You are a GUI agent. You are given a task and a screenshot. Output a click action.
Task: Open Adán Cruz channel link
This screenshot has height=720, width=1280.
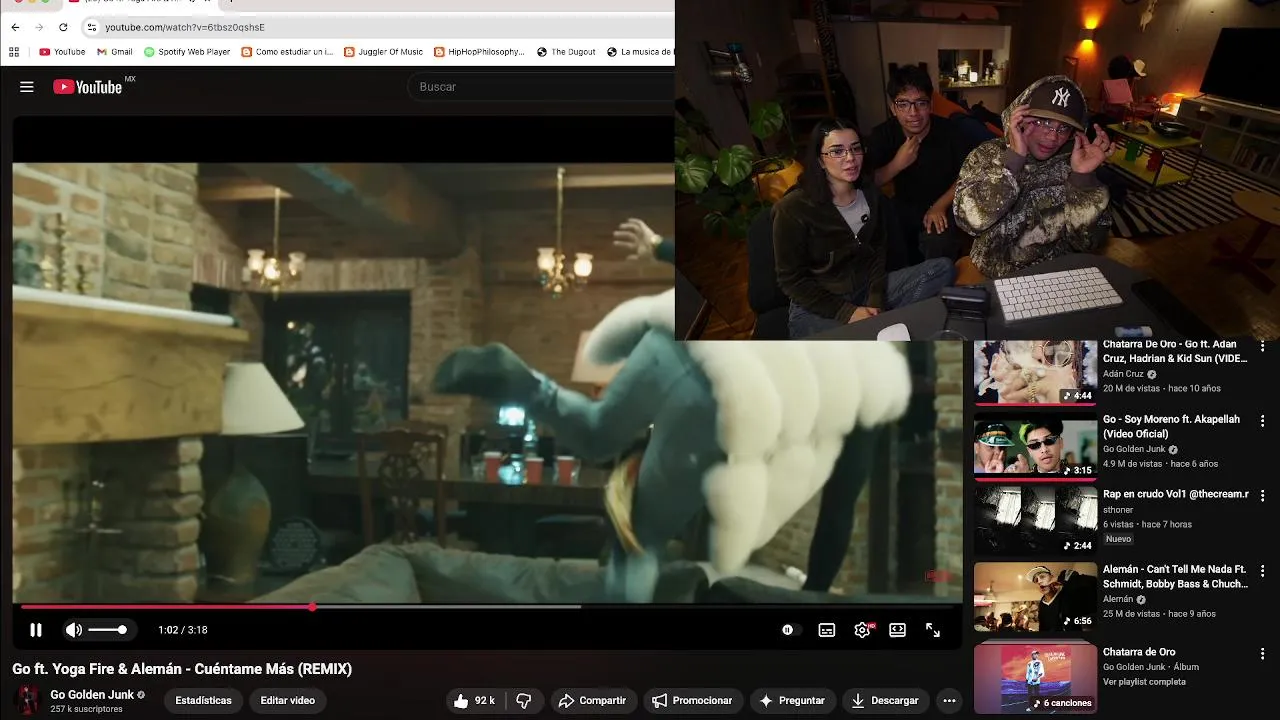1123,374
